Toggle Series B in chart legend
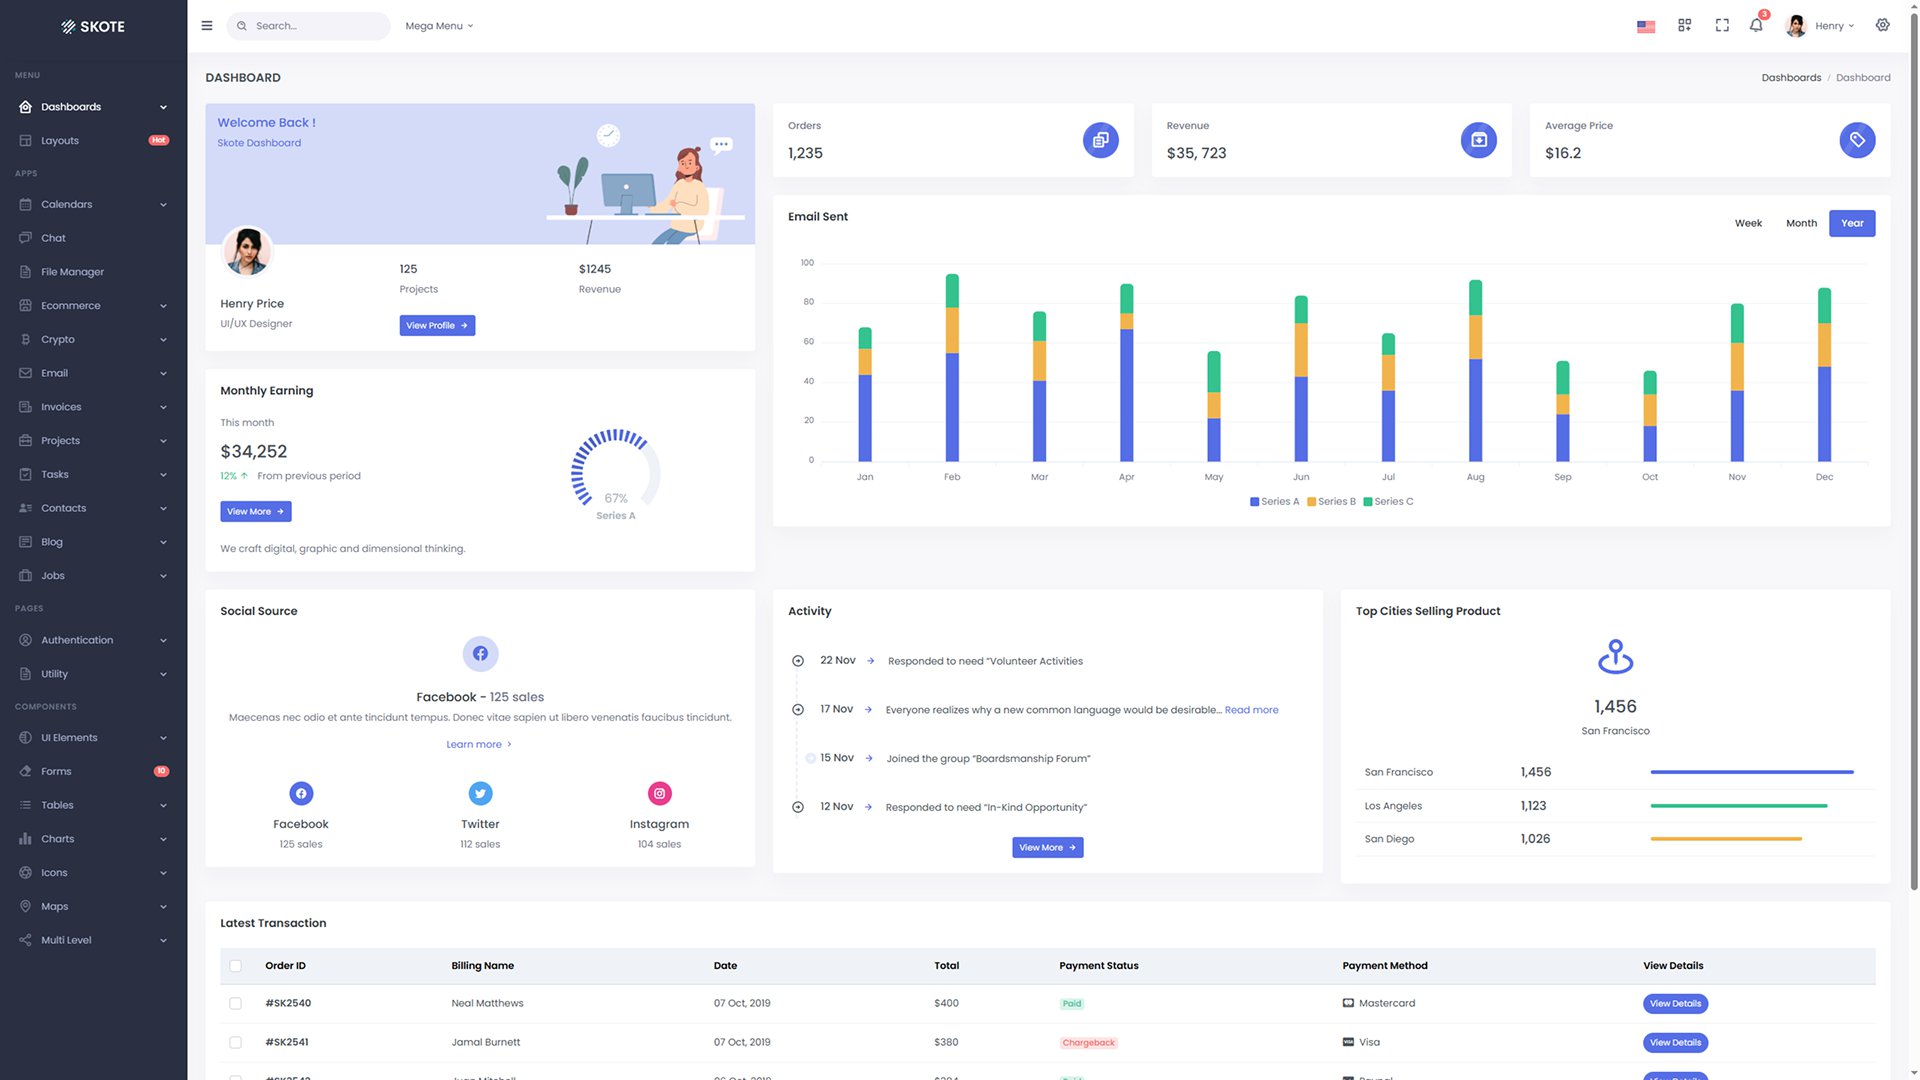Viewport: 1920px width, 1080px height. (x=1332, y=502)
